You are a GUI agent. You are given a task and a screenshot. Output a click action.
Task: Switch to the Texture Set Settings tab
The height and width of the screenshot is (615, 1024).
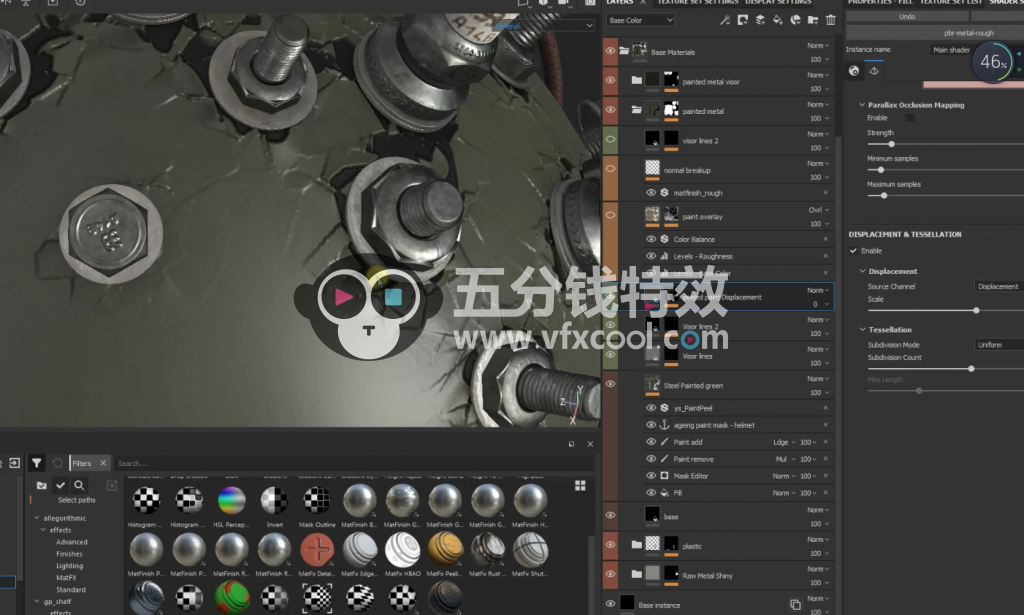pos(697,3)
